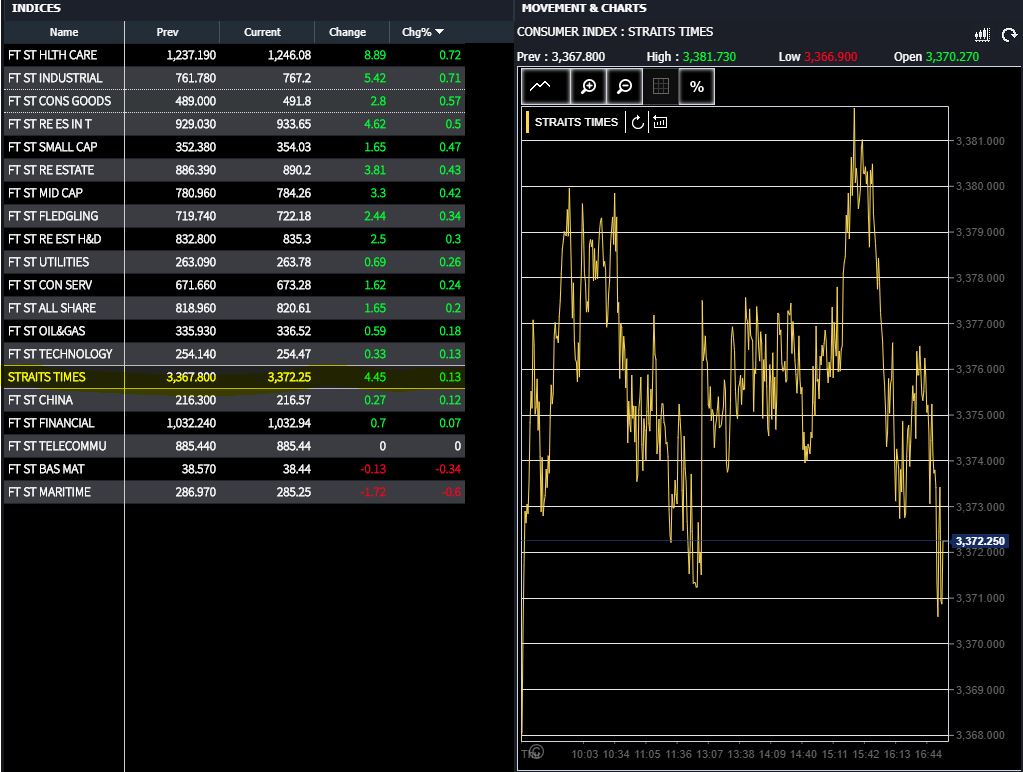Image resolution: width=1023 pixels, height=772 pixels.
Task: Switch chart to percentage view
Action: tap(697, 87)
